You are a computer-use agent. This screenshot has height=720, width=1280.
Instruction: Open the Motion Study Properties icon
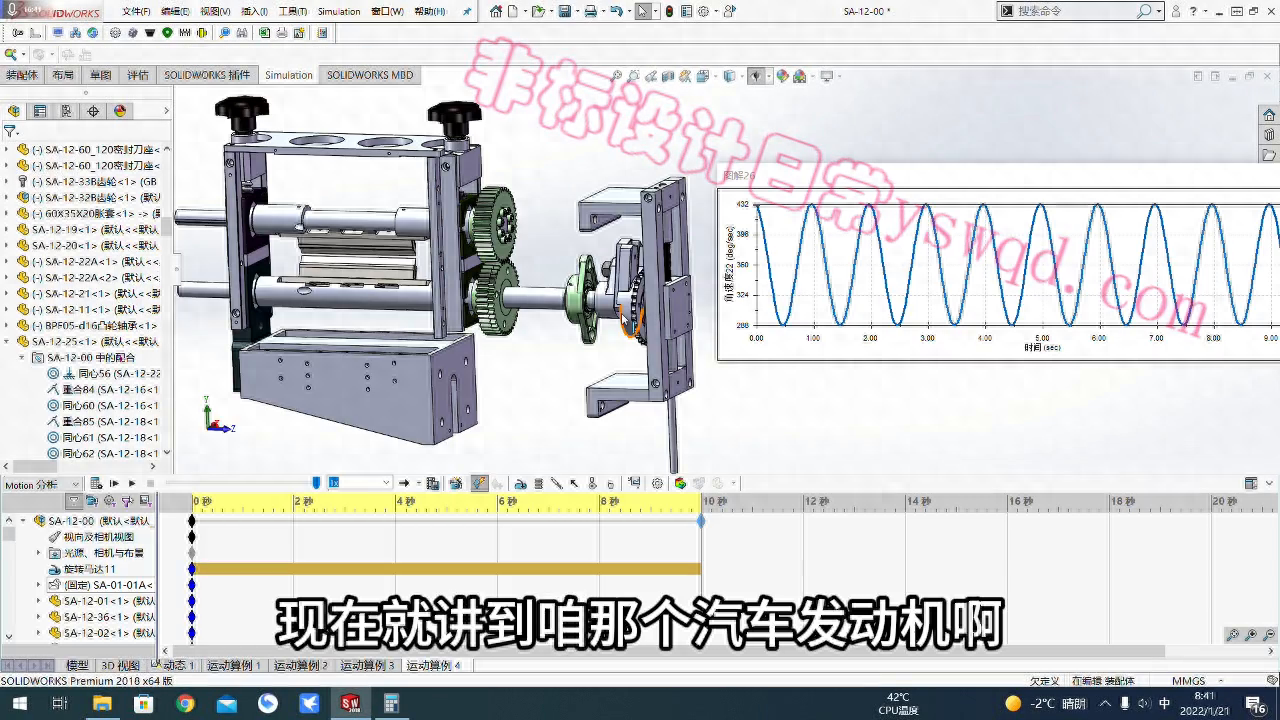click(x=658, y=483)
